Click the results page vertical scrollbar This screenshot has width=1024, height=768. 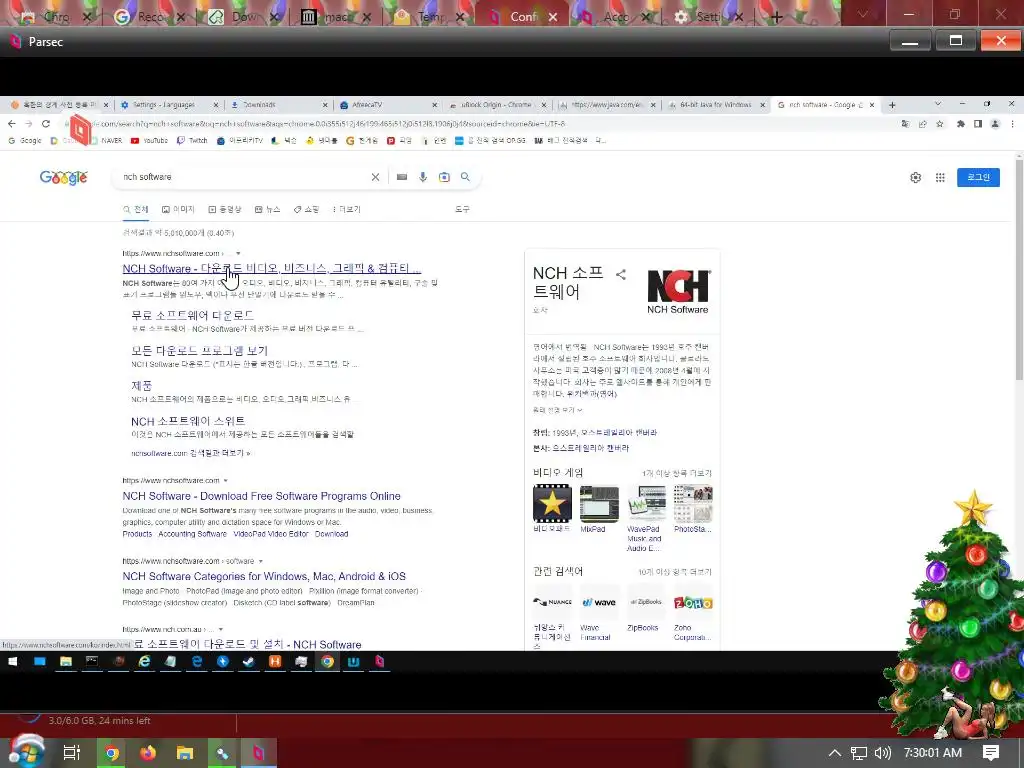click(1019, 268)
